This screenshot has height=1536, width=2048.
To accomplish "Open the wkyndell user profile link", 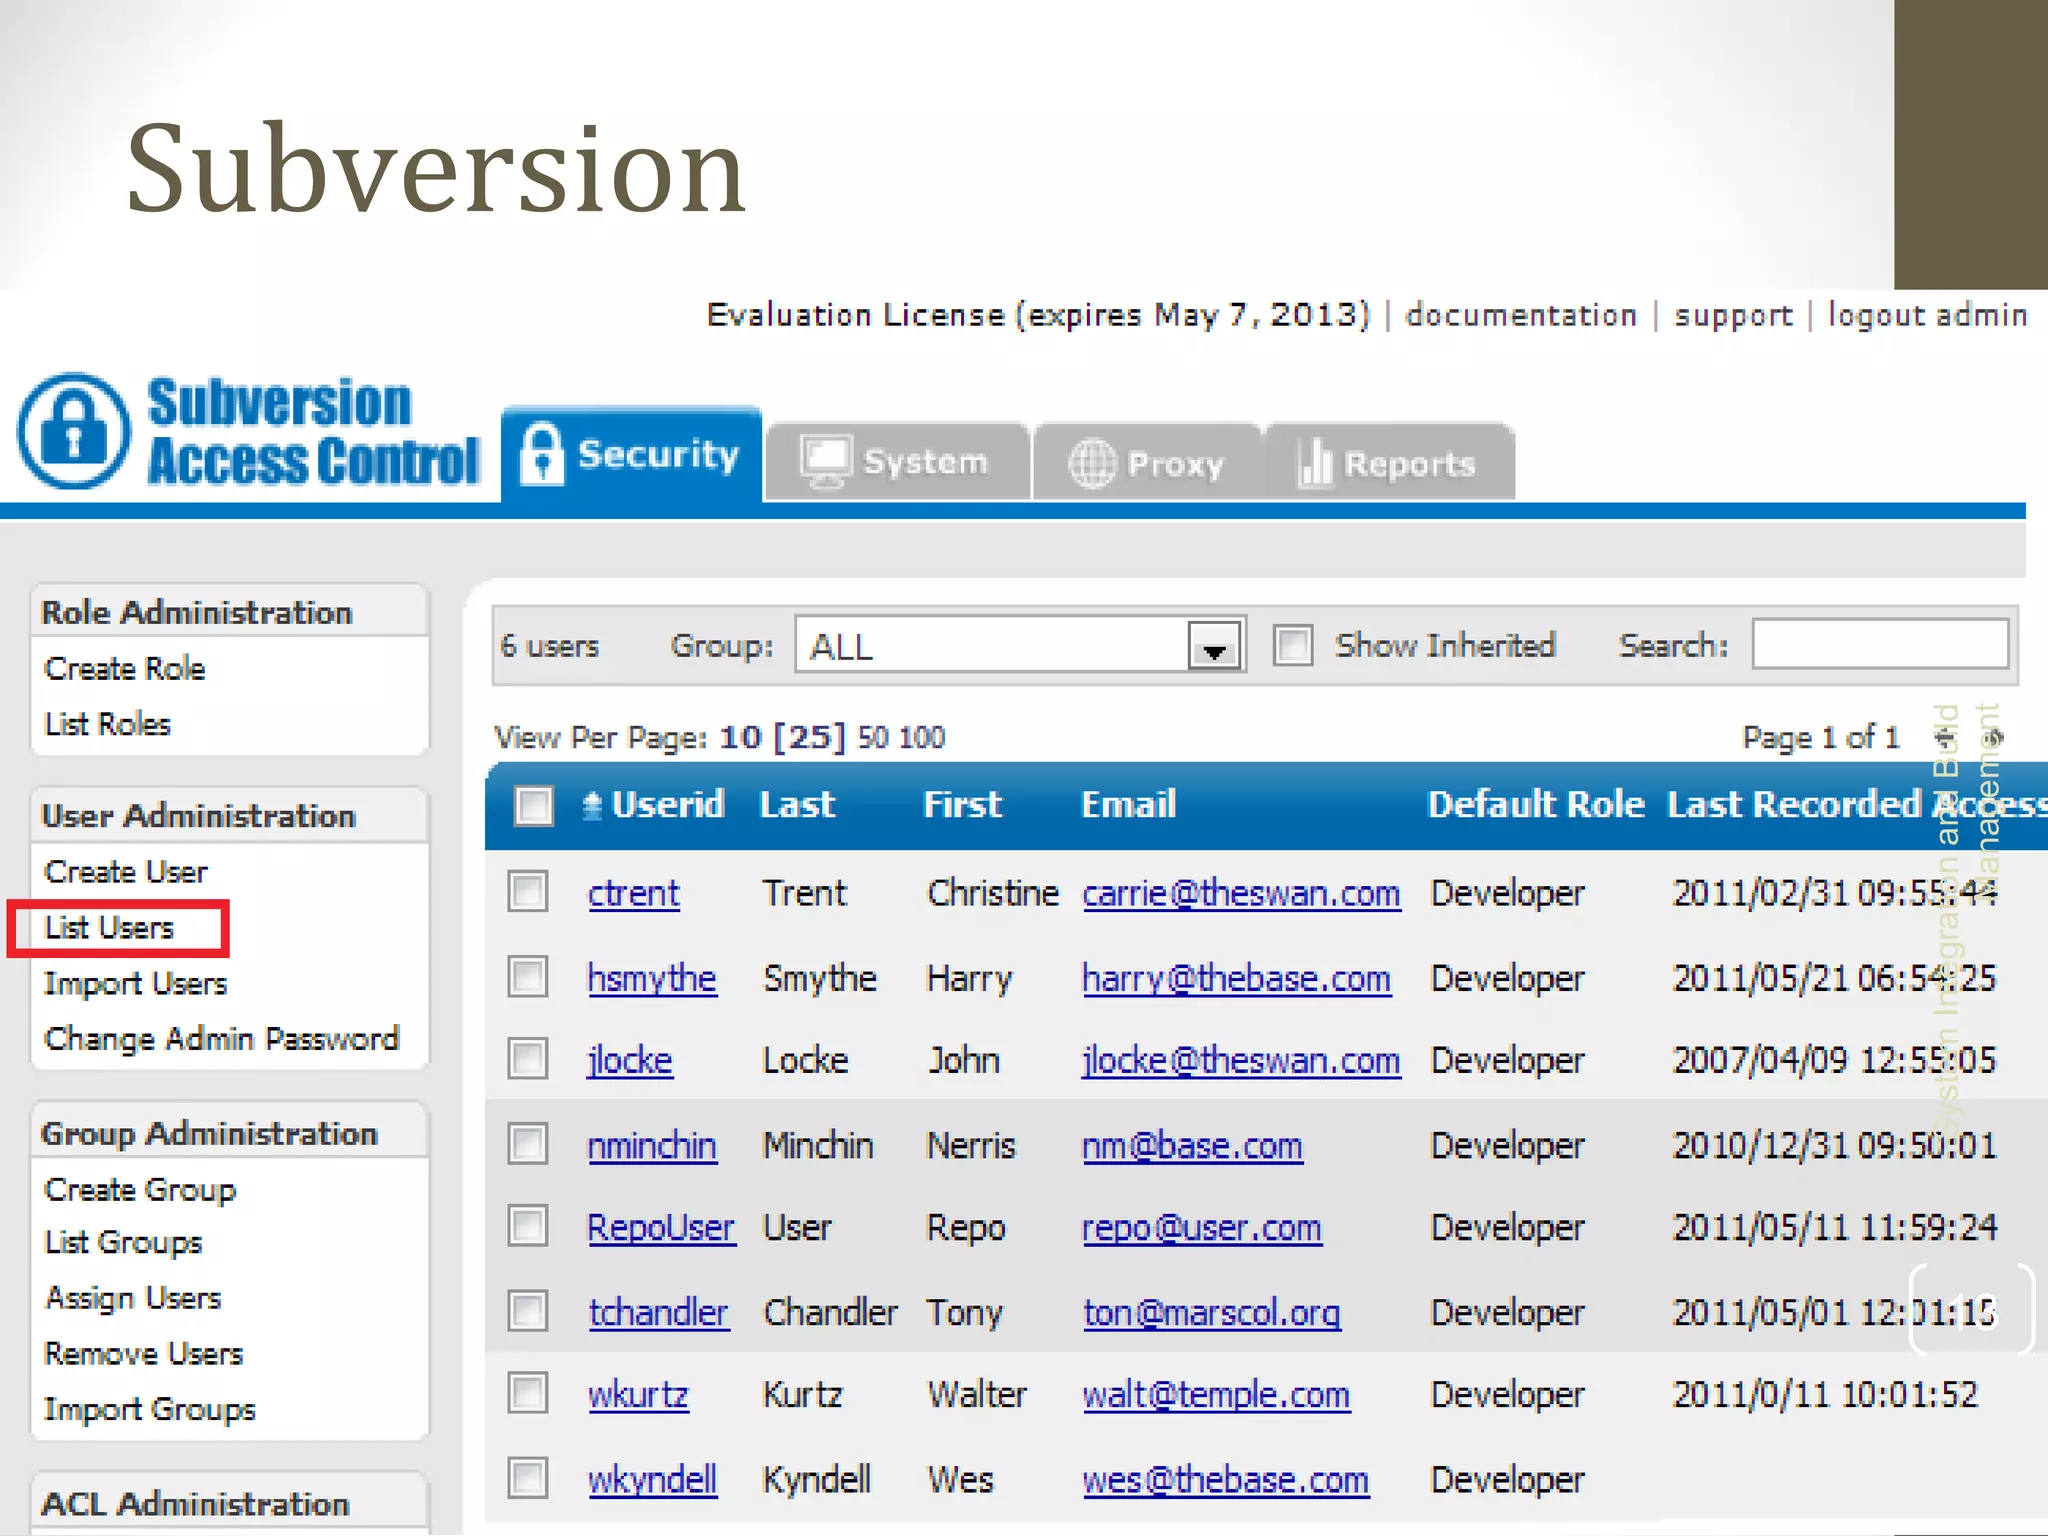I will 652,1479.
